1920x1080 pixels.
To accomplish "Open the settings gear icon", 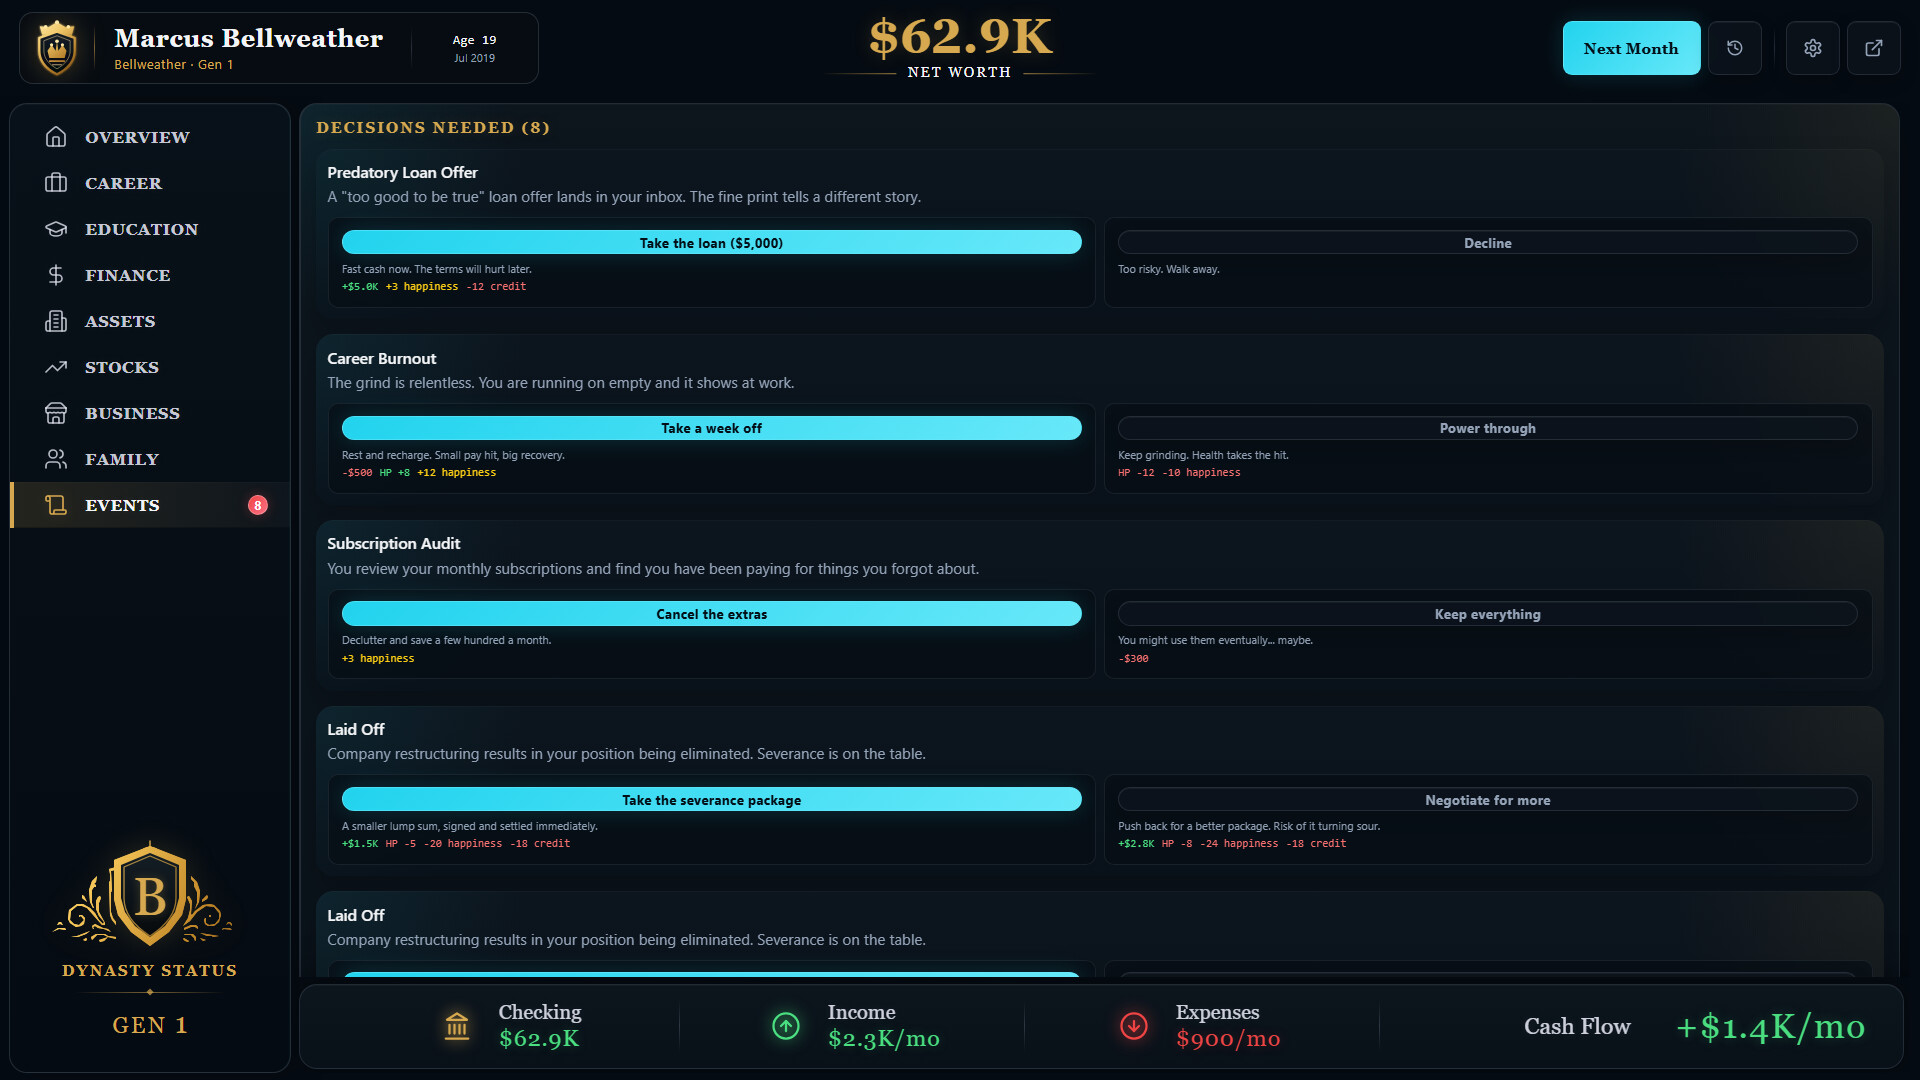I will (x=1813, y=48).
